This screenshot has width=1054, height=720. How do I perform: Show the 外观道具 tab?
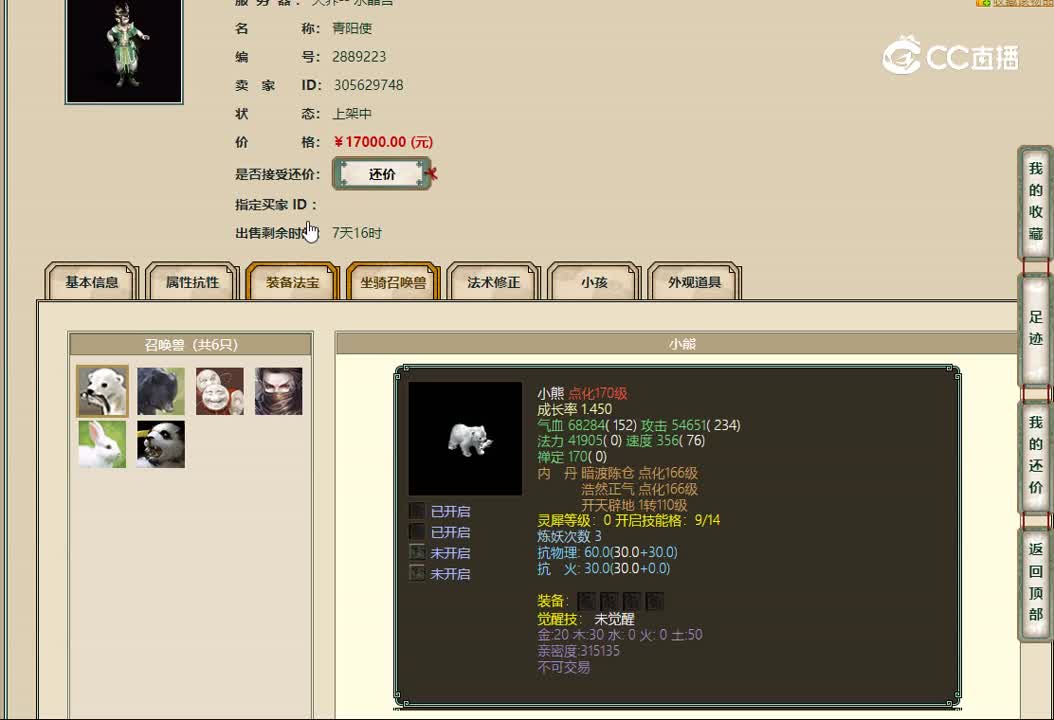click(x=694, y=282)
